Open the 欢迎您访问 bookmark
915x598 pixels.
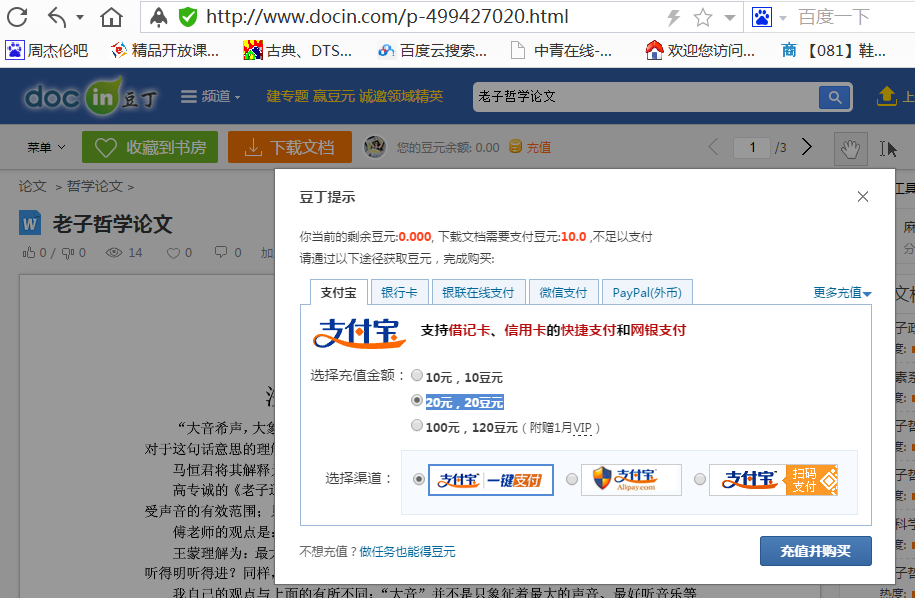[700, 51]
